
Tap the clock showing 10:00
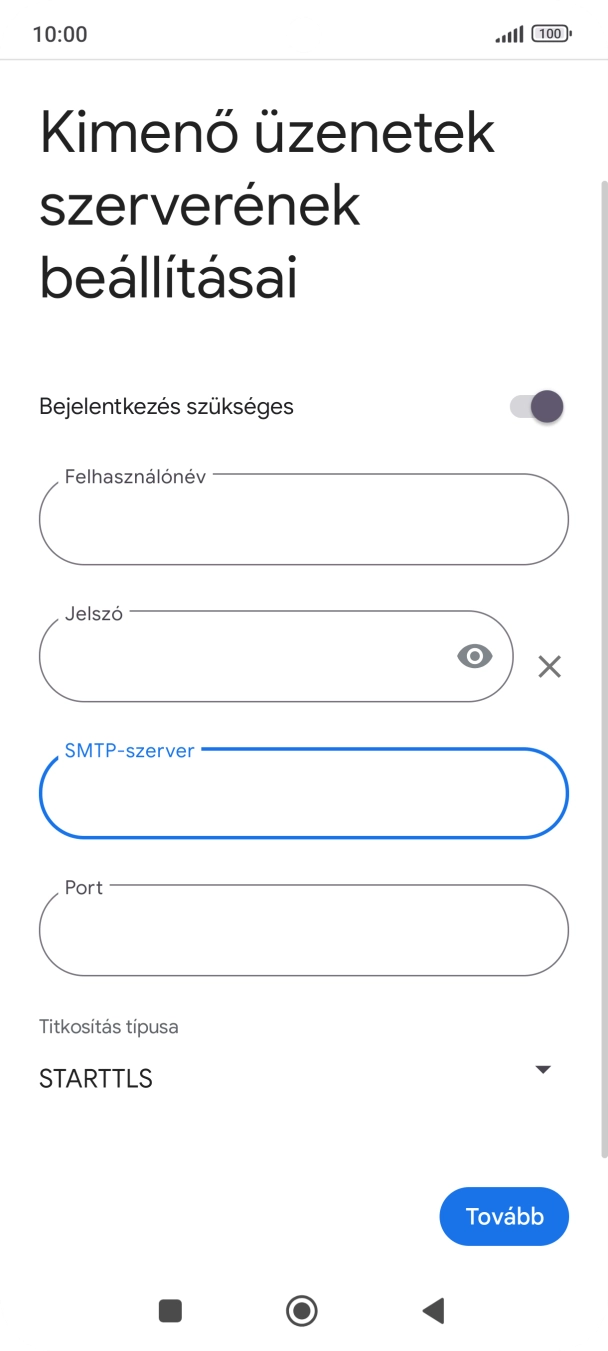(x=60, y=34)
